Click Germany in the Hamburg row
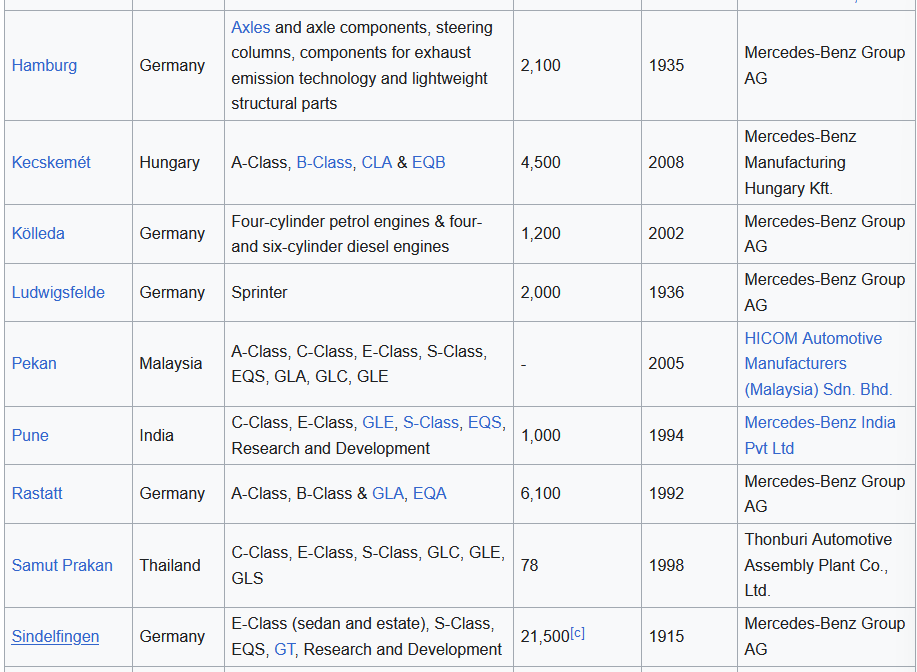Viewport: 917px width, 672px height. [x=172, y=66]
